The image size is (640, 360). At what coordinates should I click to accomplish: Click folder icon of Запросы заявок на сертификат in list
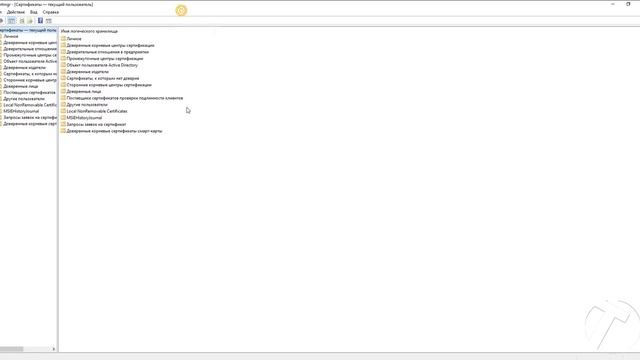[63, 124]
